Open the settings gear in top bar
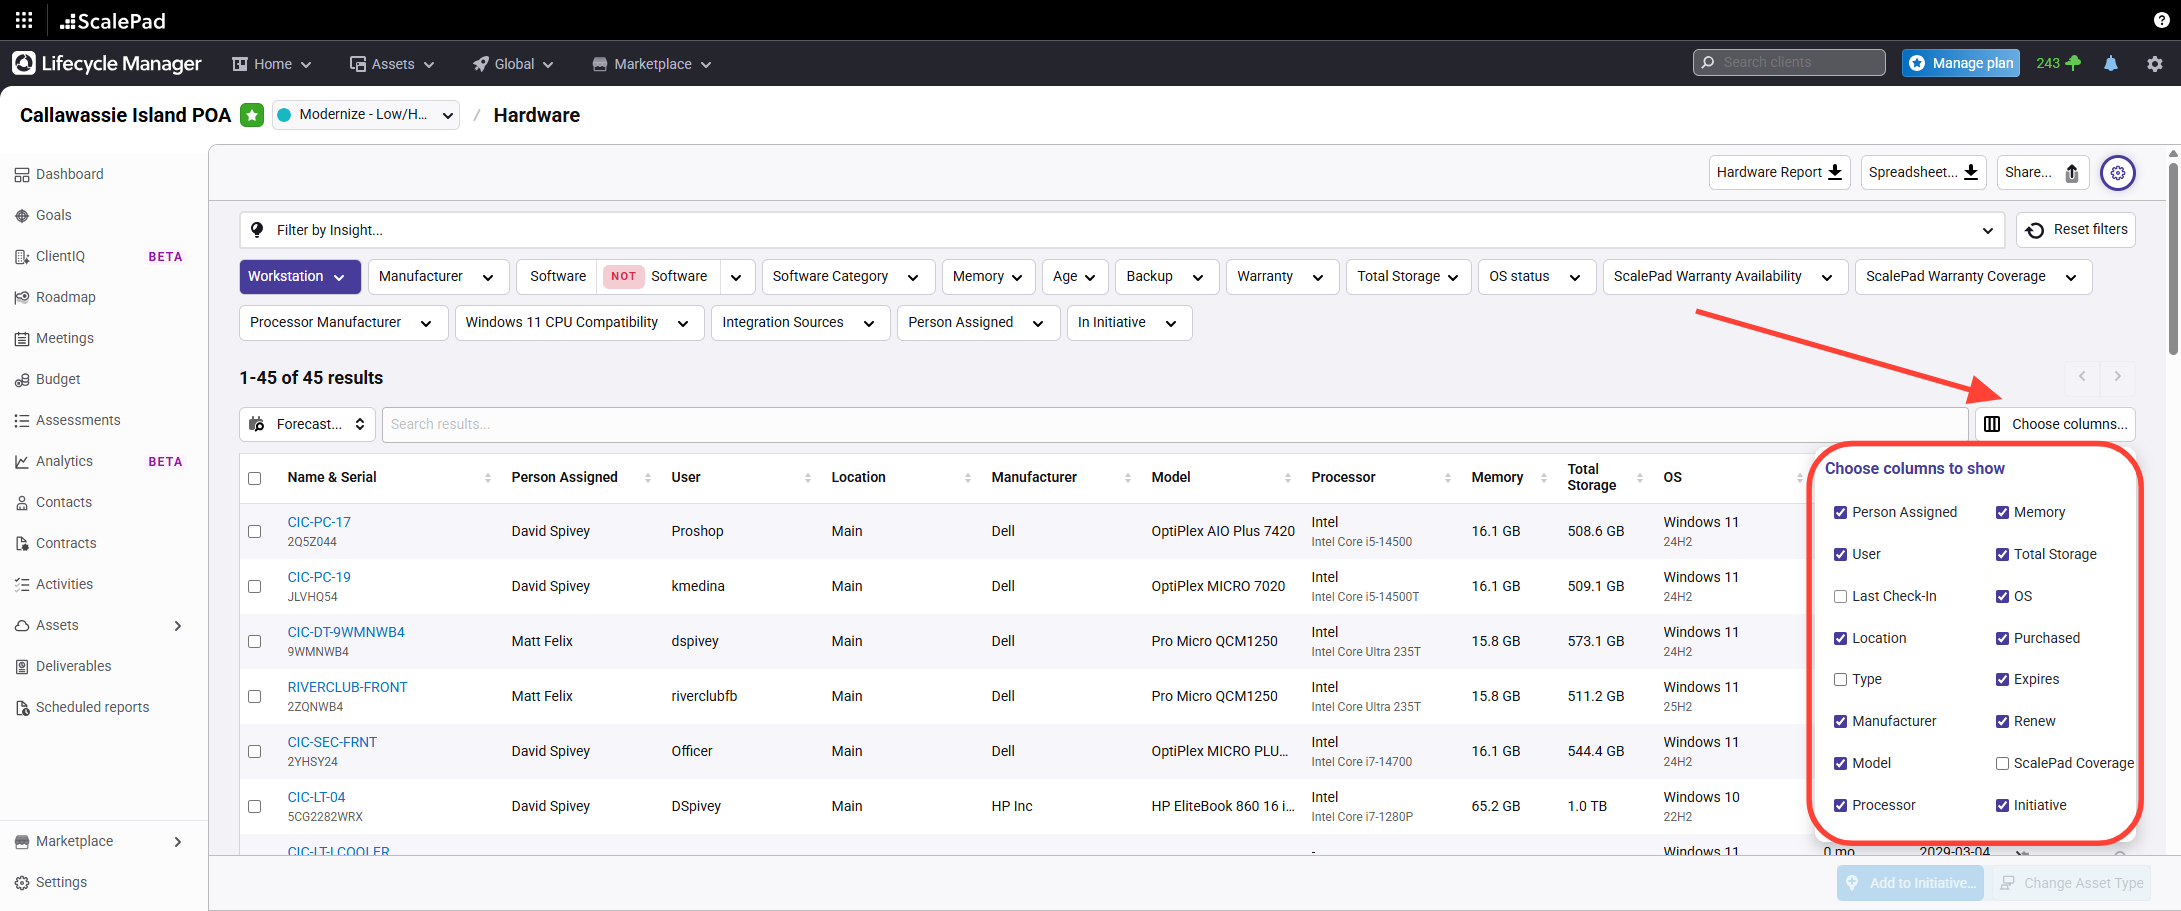Screen dimensions: 2181x911 coord(2155,63)
